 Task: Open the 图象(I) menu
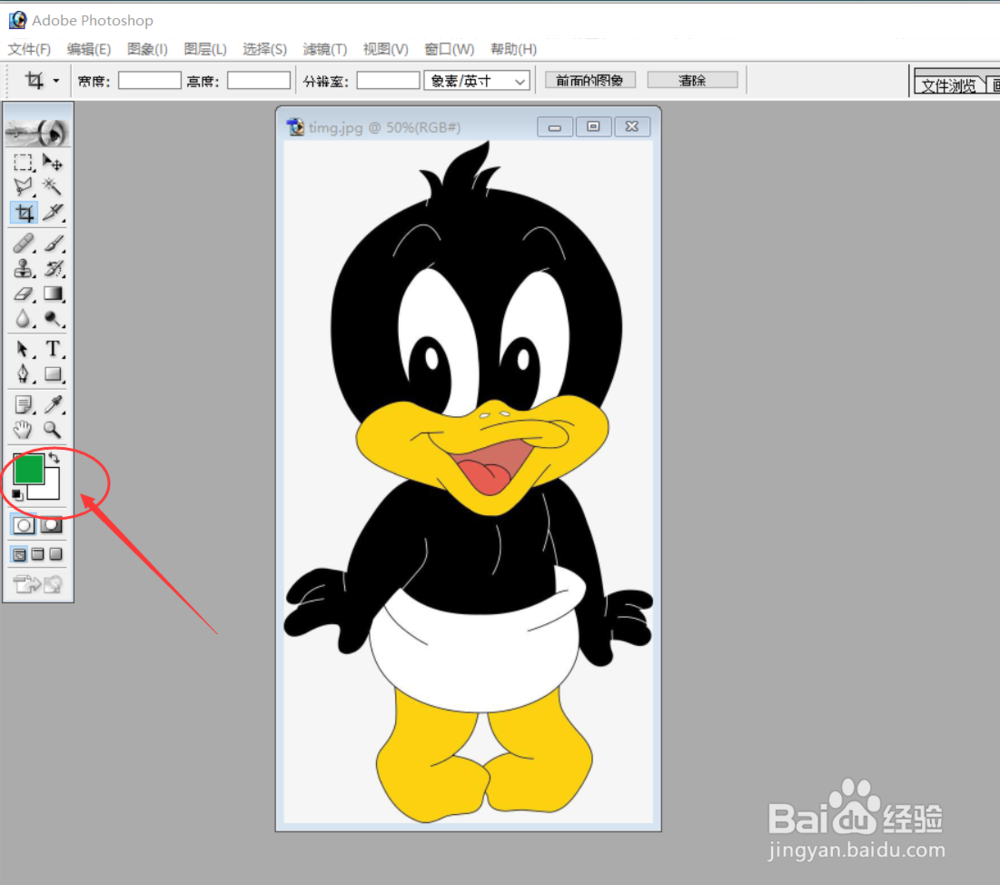[x=147, y=49]
